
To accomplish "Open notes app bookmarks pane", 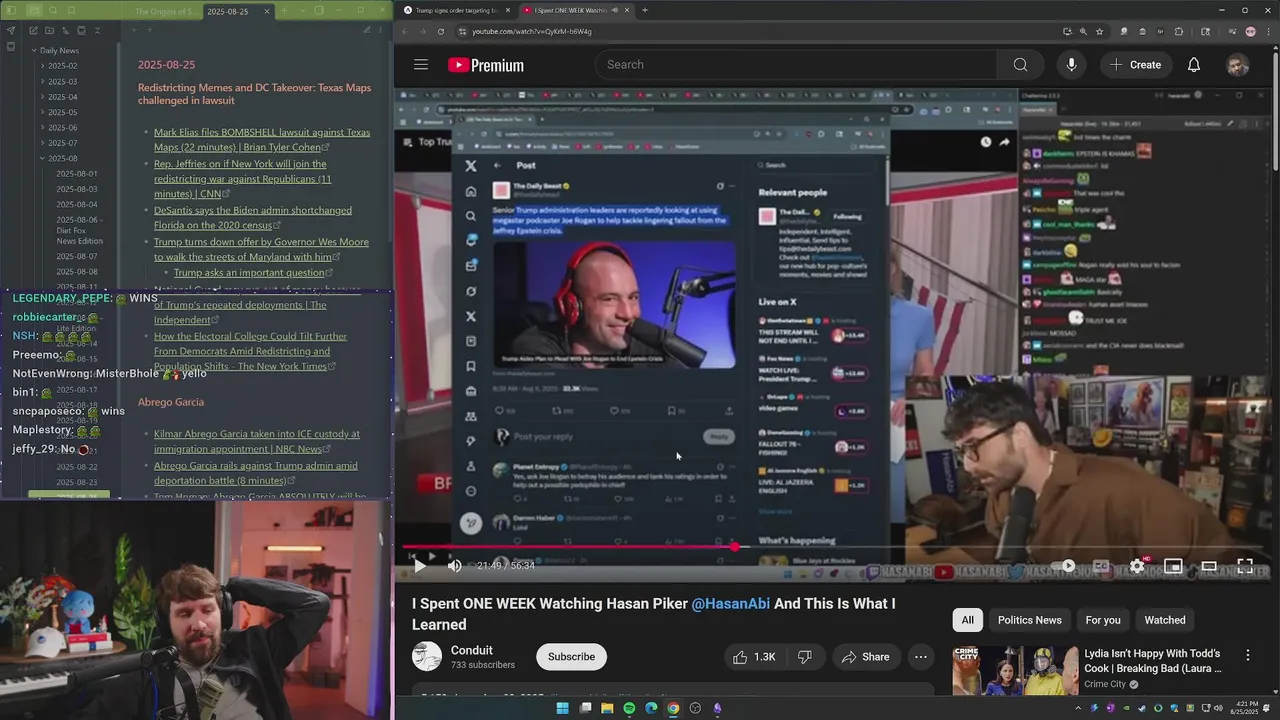I will pyautogui.click(x=71, y=11).
